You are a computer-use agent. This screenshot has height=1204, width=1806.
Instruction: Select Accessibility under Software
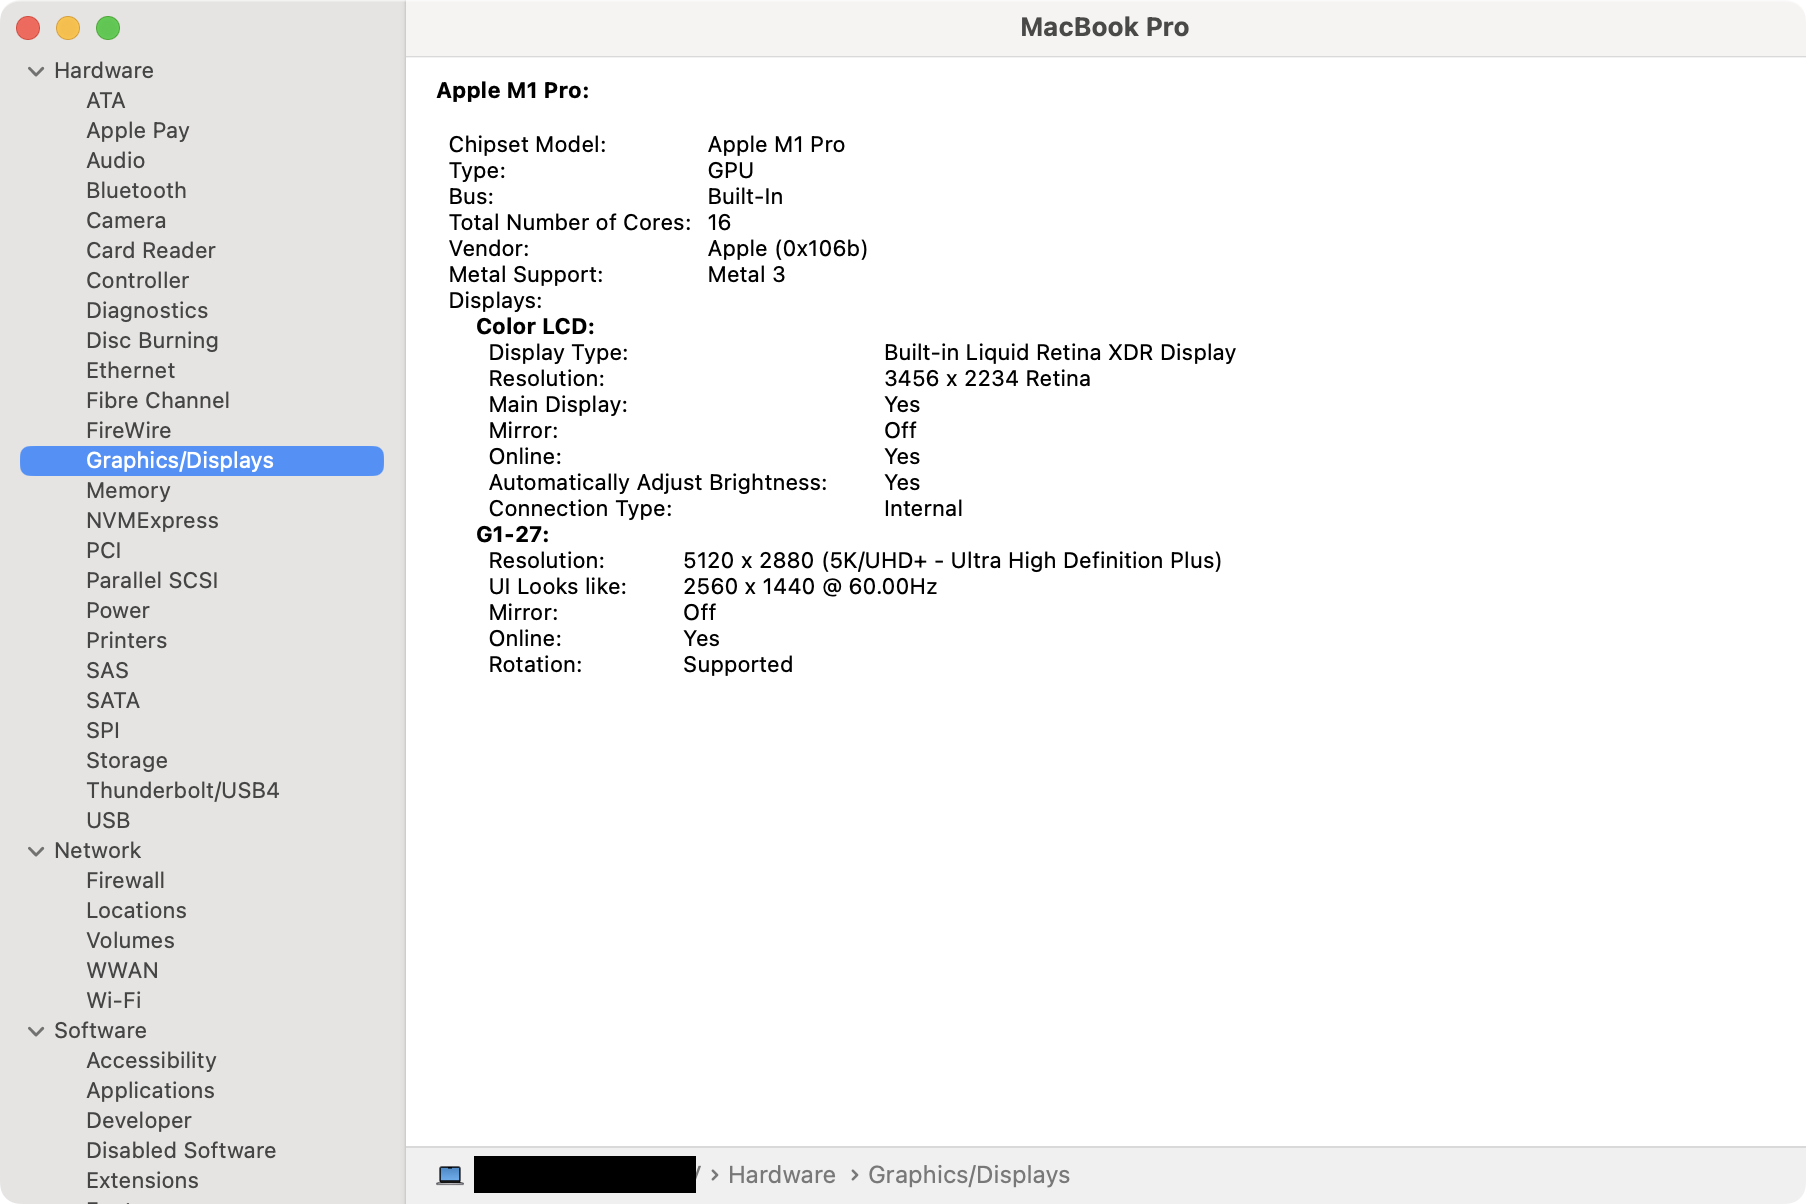[x=152, y=1061]
